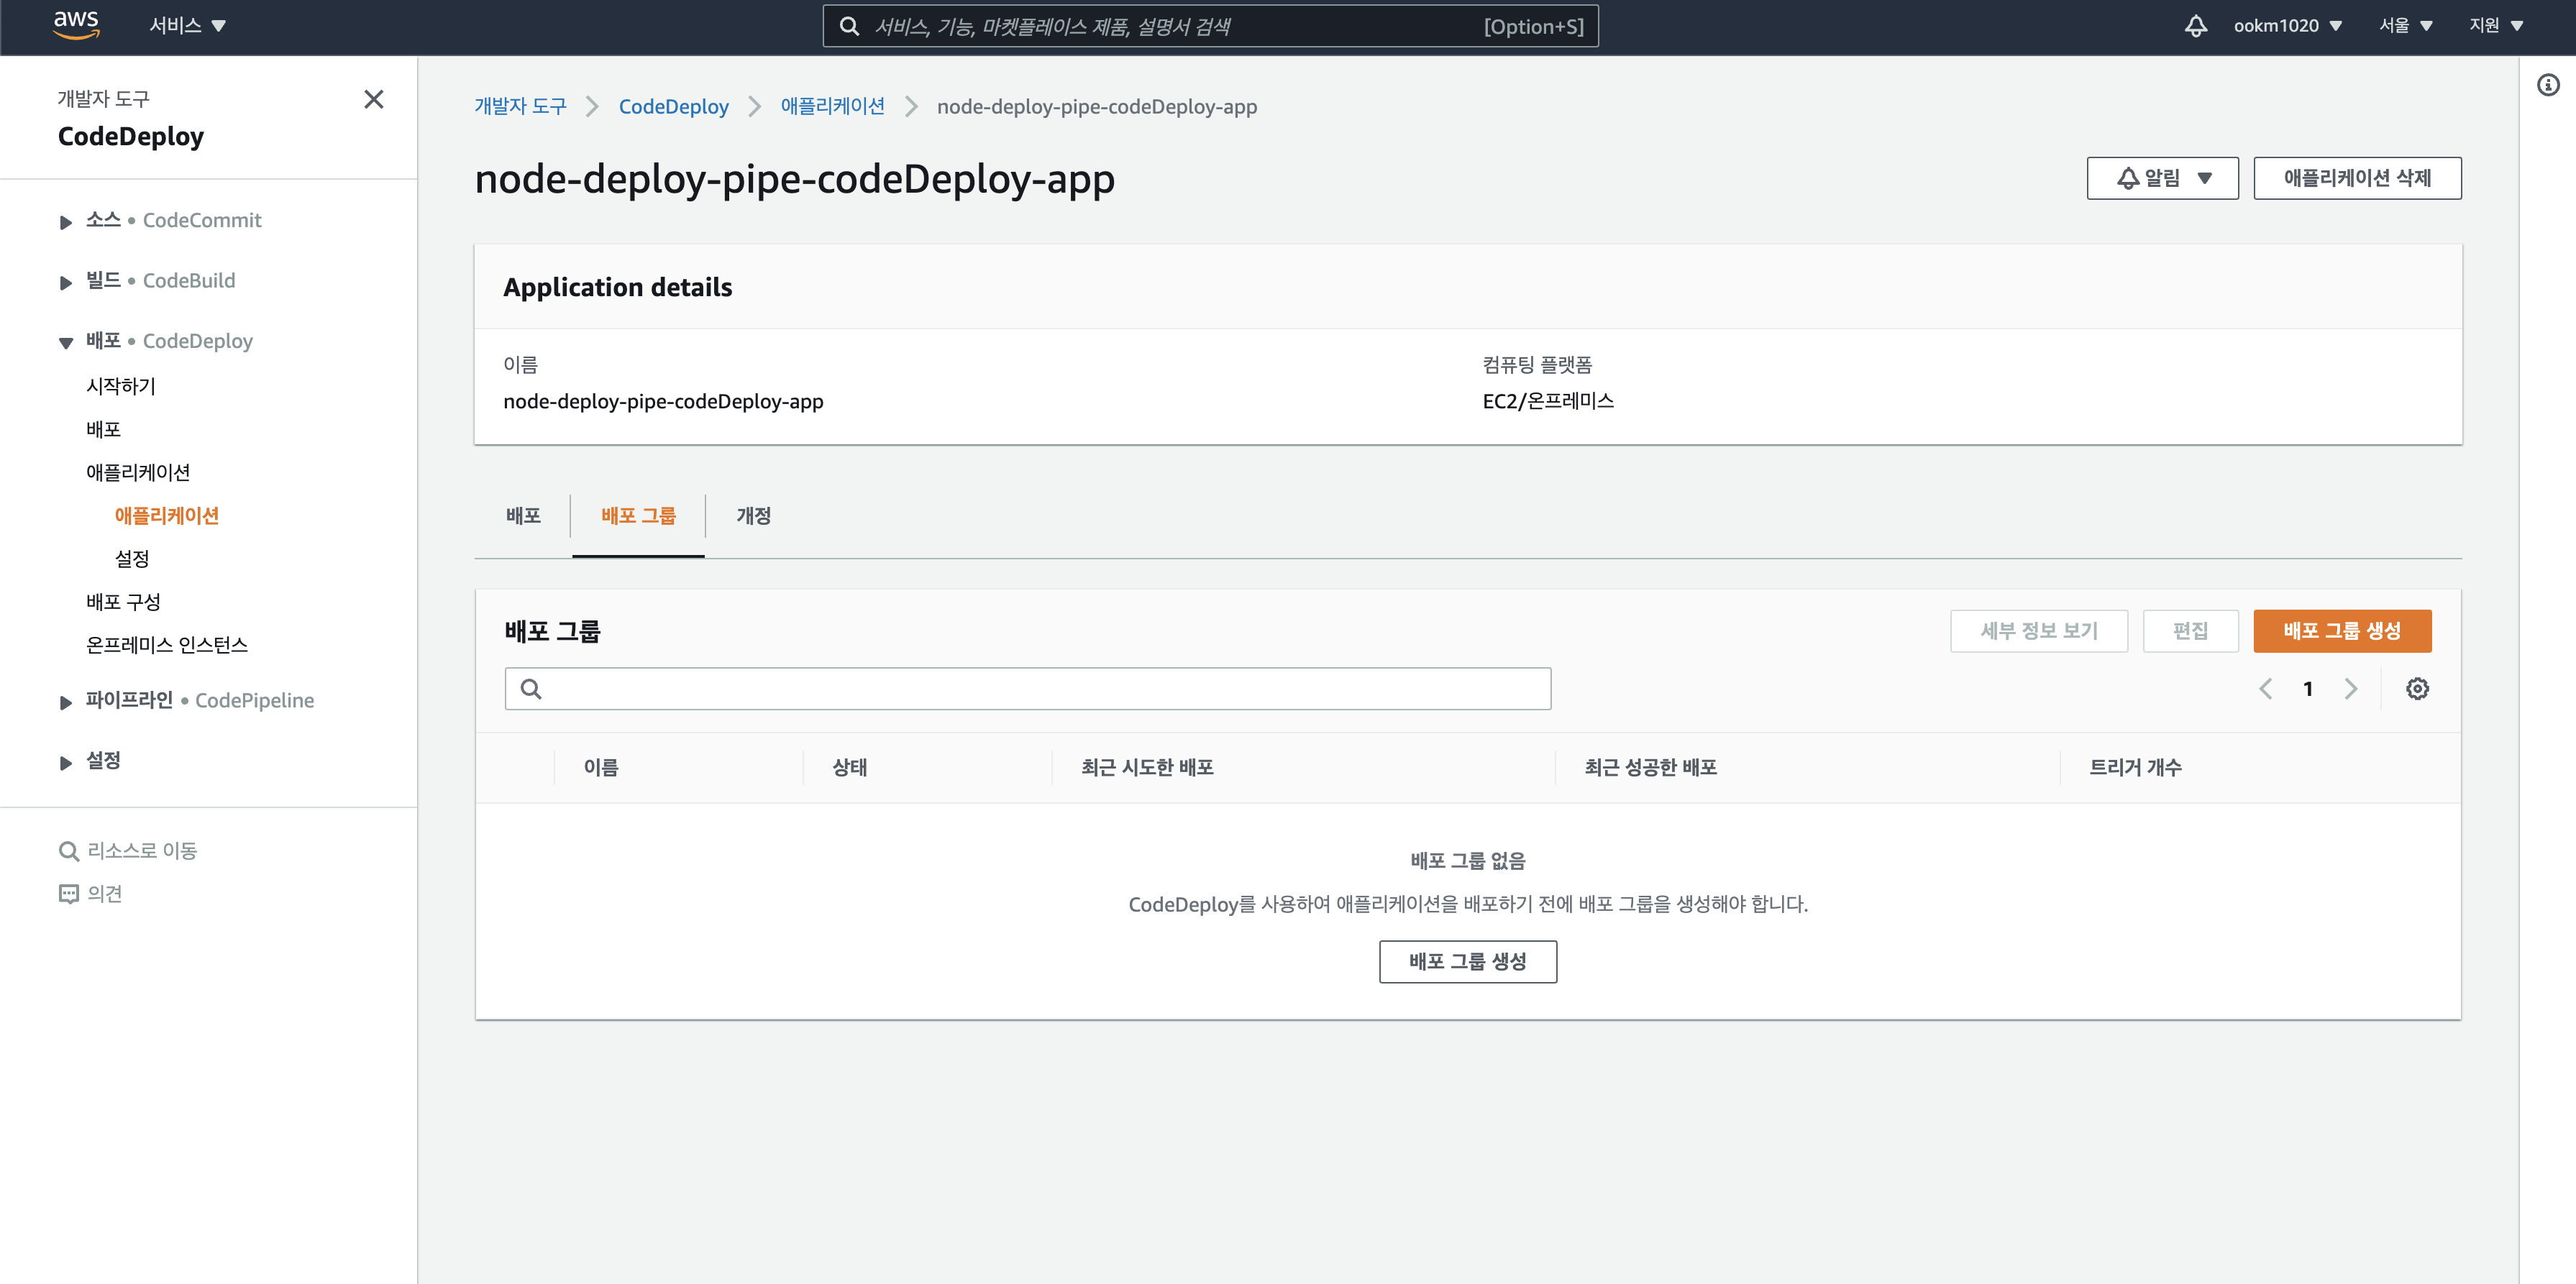The height and width of the screenshot is (1284, 2576).
Task: Go to previous page of deployment groups
Action: coord(2266,689)
